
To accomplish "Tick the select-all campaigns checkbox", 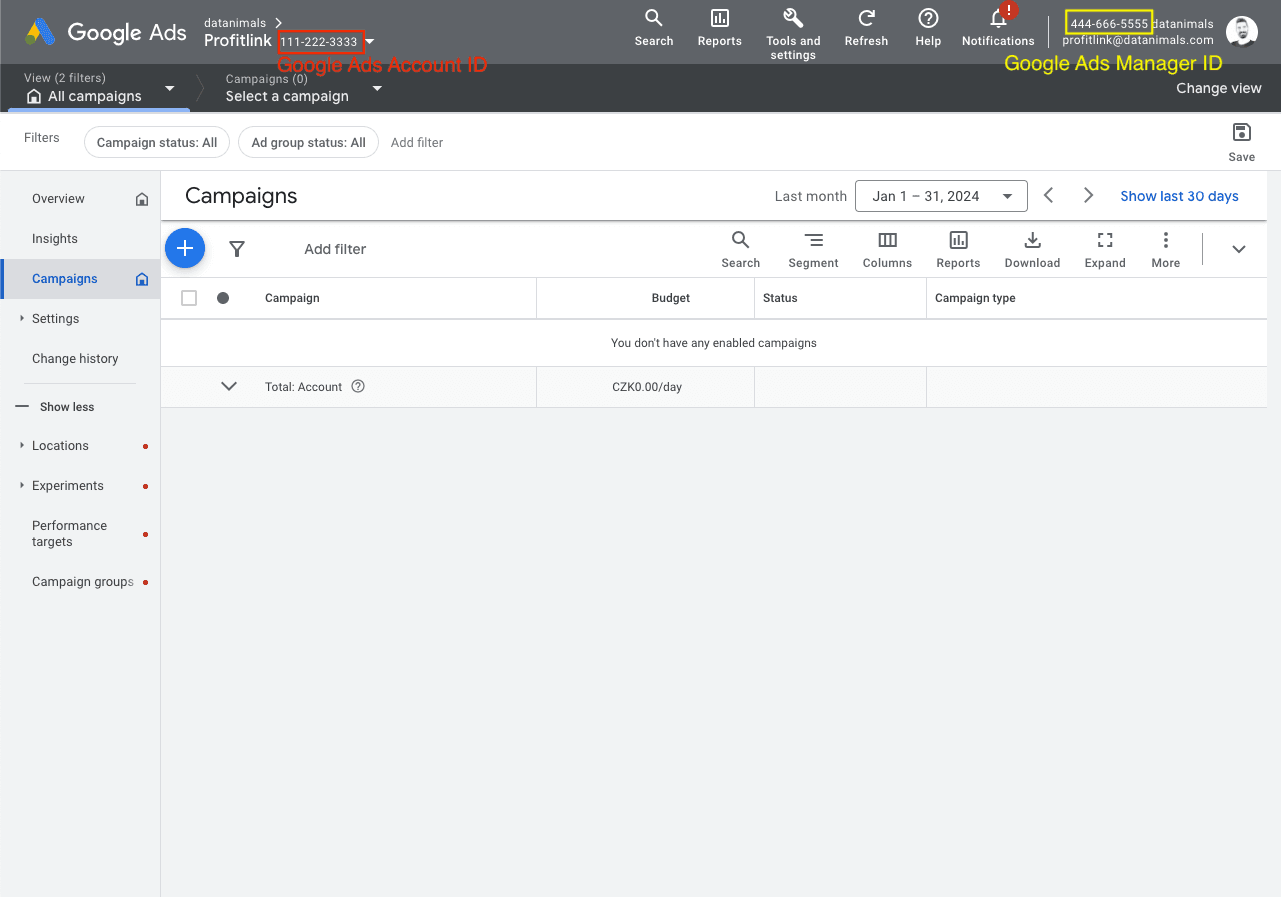I will point(189,298).
